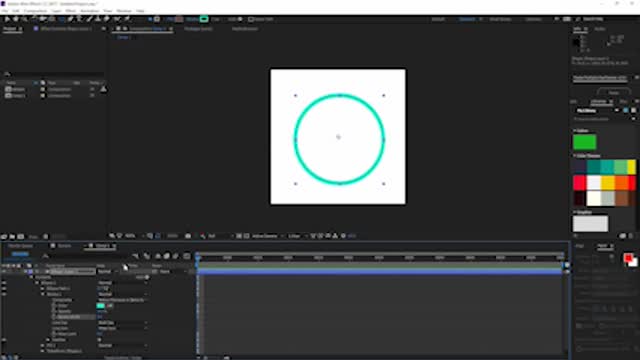The image size is (640, 360).
Task: Open Active Camera dropdown
Action: point(268,236)
